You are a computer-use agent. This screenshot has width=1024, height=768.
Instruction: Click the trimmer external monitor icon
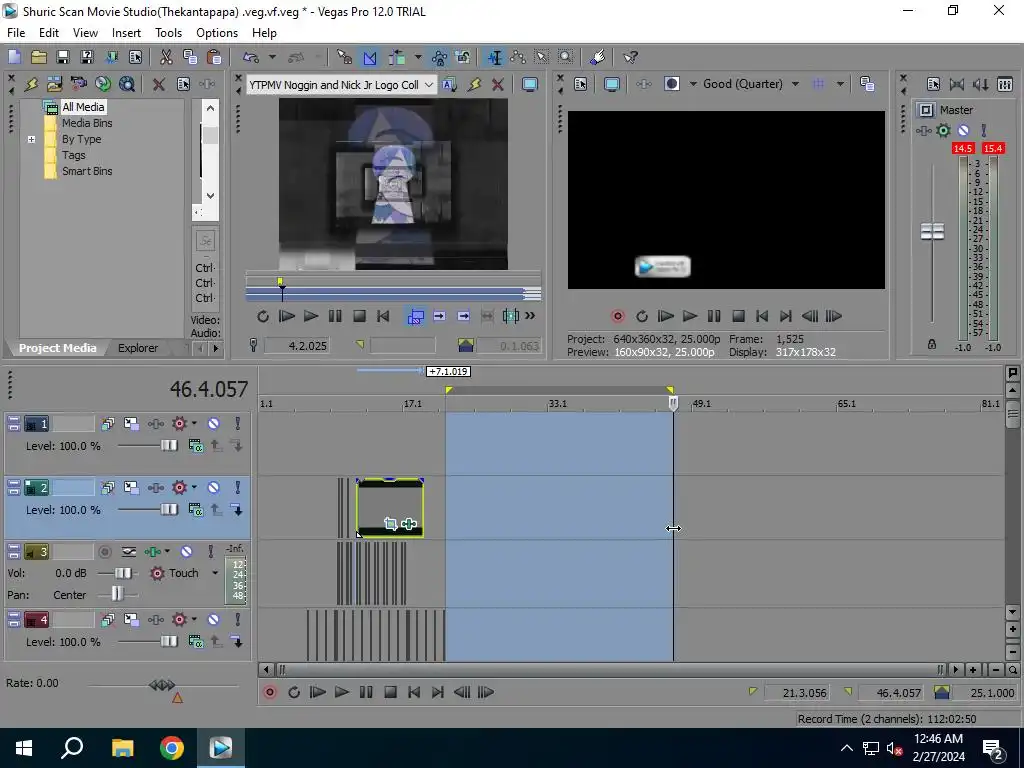pos(530,84)
